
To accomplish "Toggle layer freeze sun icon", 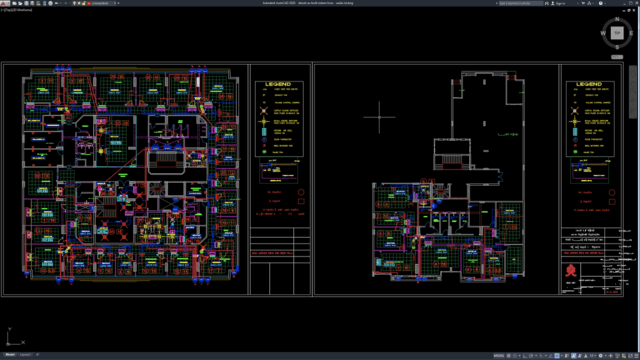I will 79,3.
